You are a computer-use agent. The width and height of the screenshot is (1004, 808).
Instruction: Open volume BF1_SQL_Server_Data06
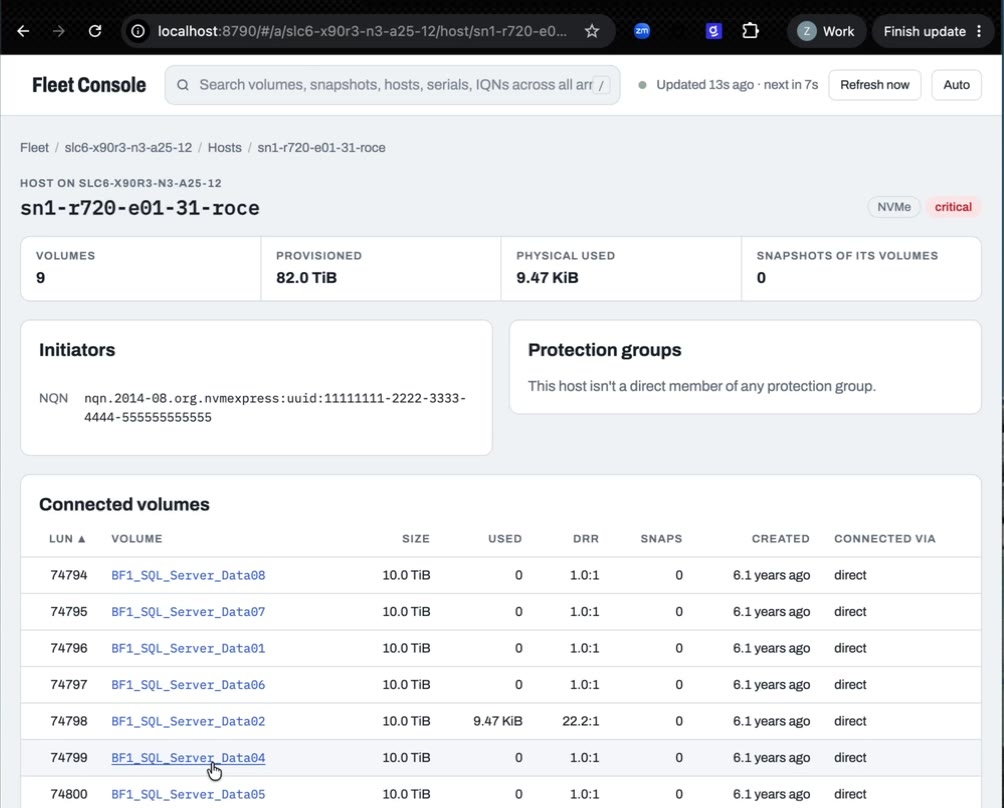(188, 684)
